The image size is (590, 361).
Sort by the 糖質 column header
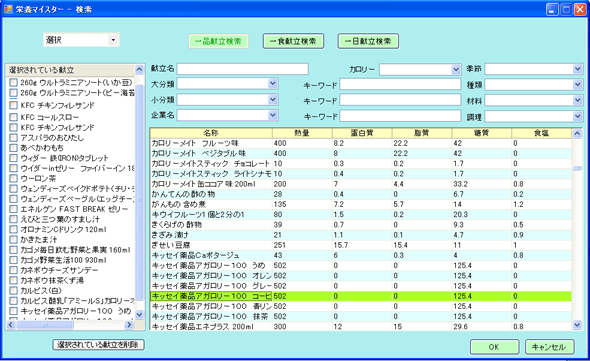point(482,133)
